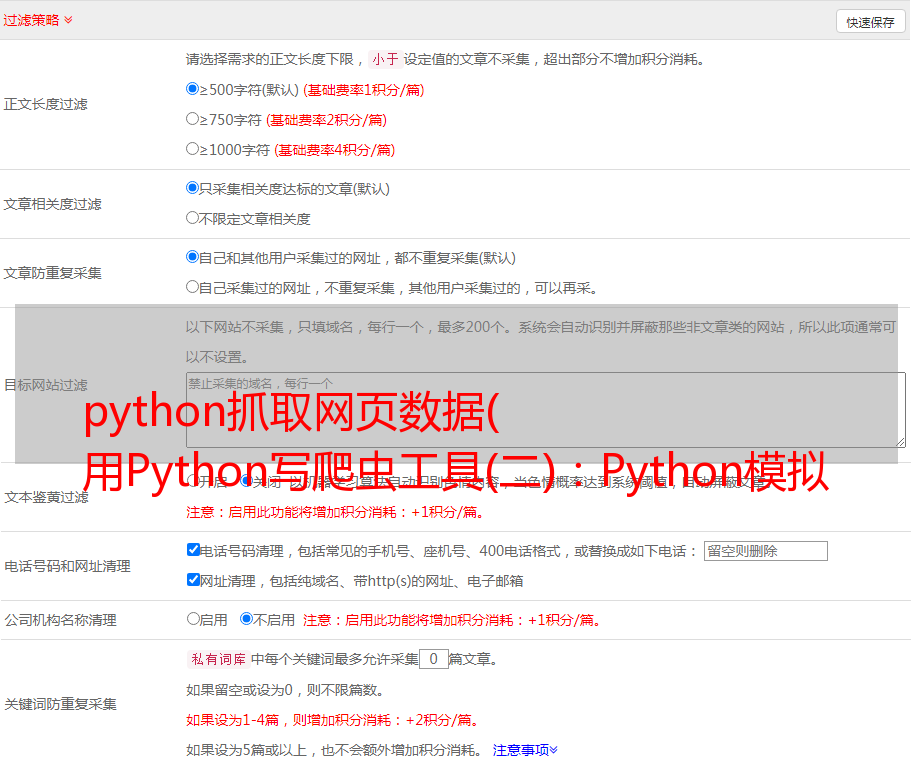The width and height of the screenshot is (912, 768).
Task: Click the 文本鉴黄过滤 row label
Action: [47, 497]
